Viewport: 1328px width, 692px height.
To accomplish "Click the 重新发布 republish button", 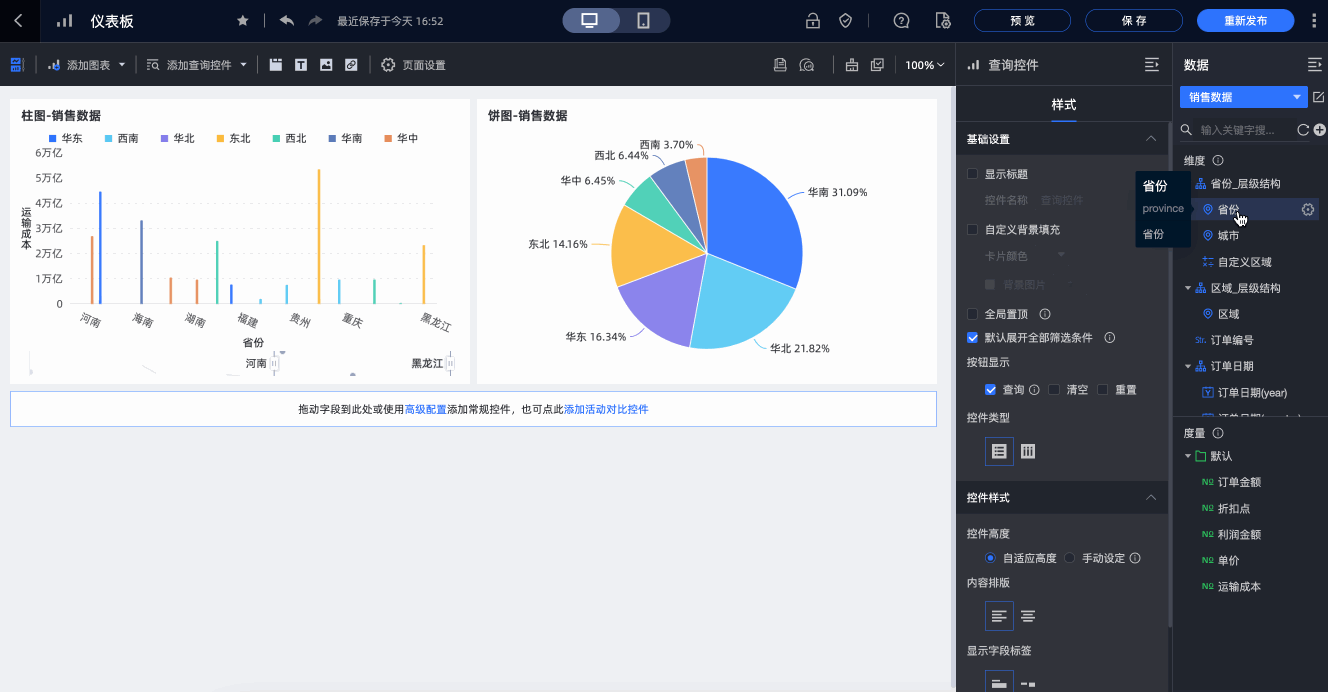I will click(x=1245, y=21).
